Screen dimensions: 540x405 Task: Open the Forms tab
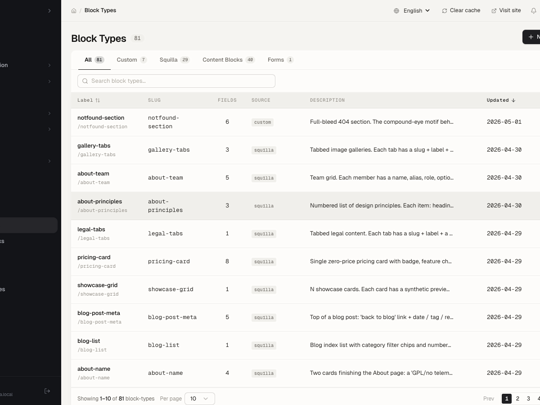[x=280, y=60]
